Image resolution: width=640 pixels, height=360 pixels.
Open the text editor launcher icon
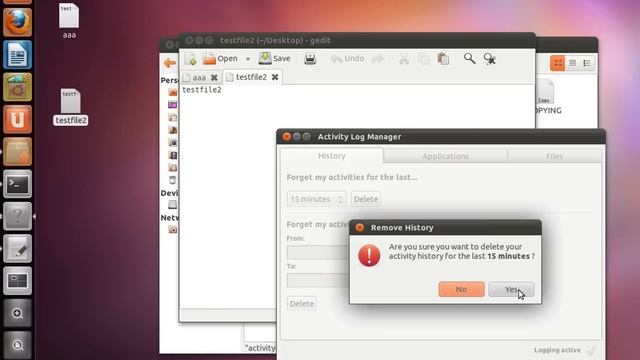pyautogui.click(x=17, y=249)
